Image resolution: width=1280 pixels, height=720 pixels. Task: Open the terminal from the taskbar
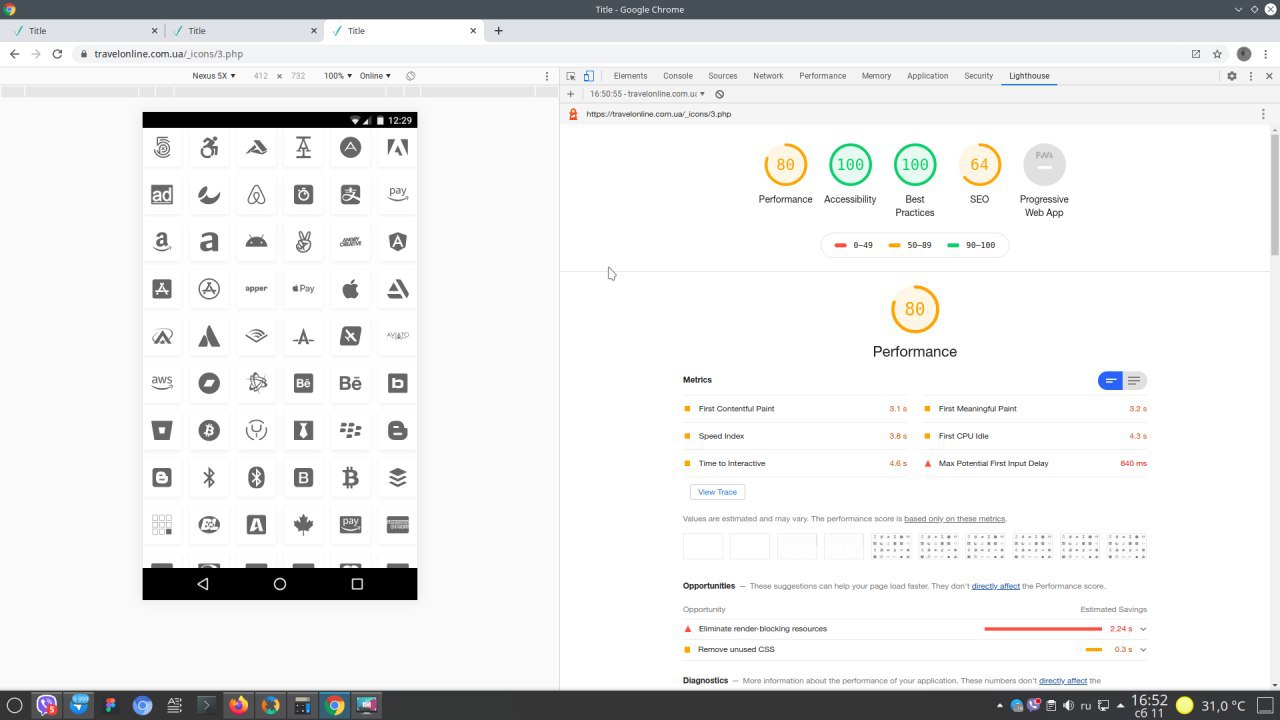206,705
